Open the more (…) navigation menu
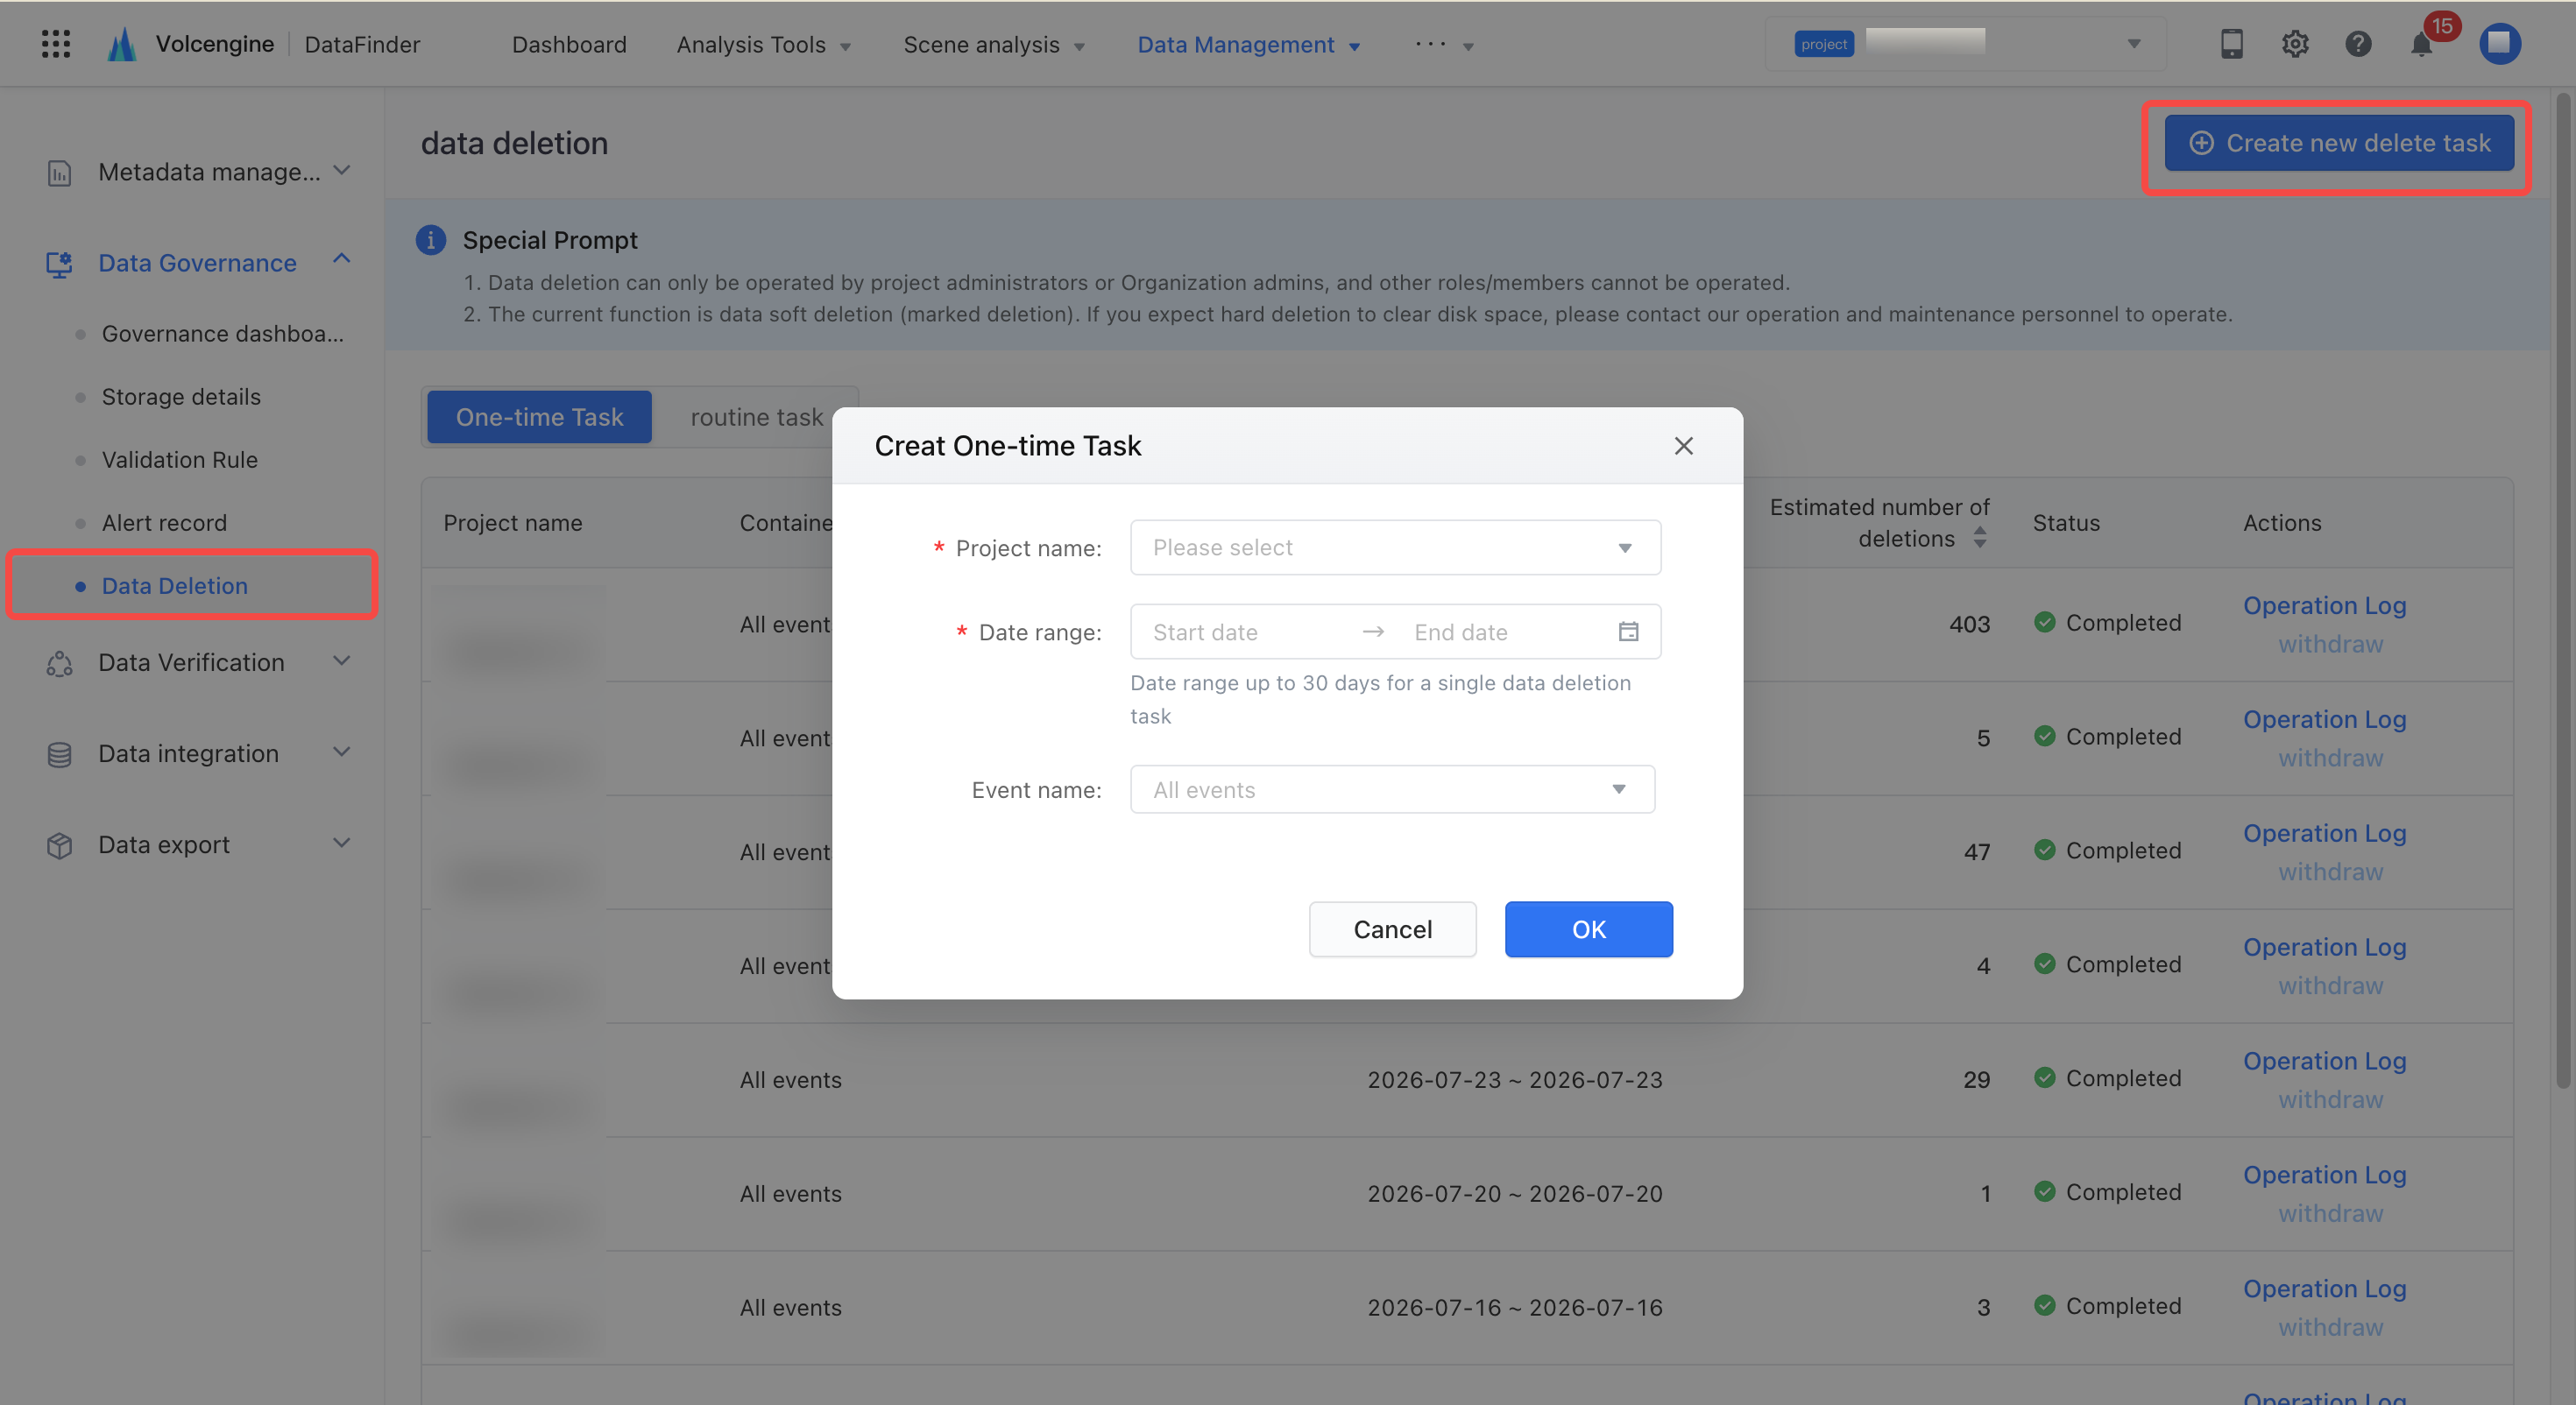 (1444, 45)
